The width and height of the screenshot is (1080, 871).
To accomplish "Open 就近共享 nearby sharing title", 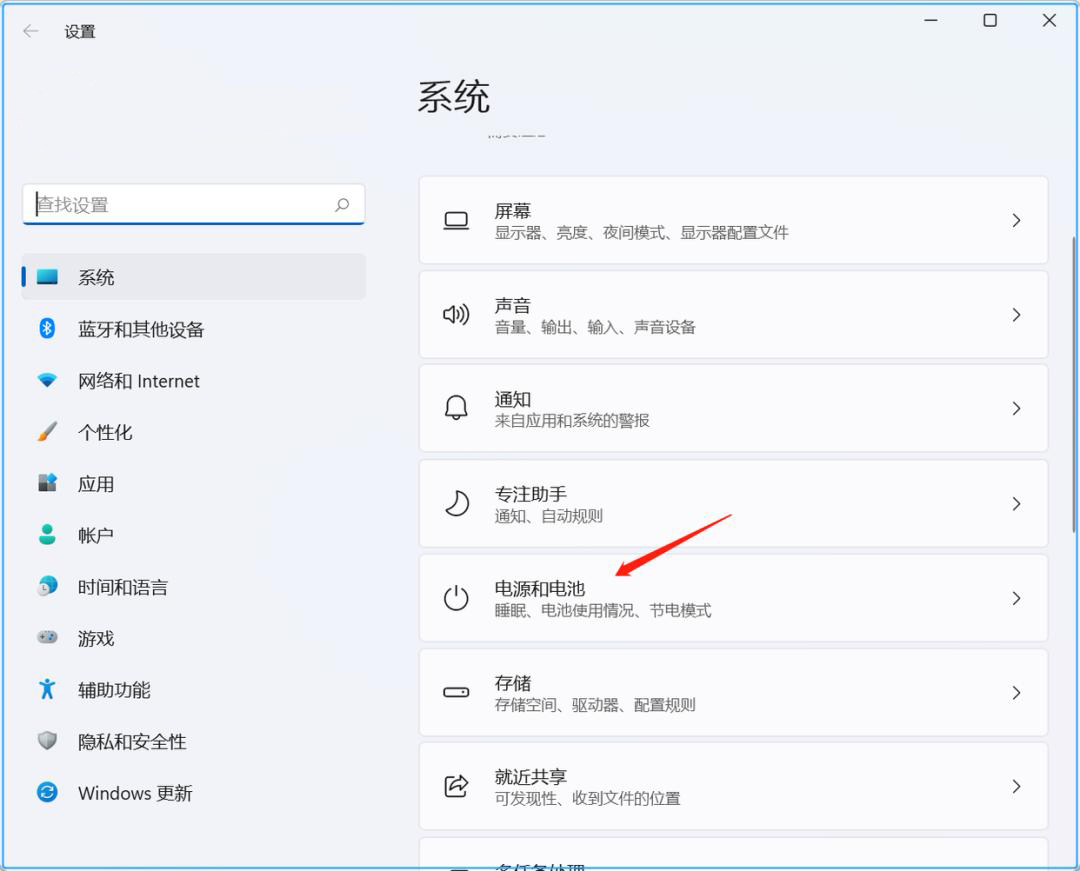I will point(530,777).
